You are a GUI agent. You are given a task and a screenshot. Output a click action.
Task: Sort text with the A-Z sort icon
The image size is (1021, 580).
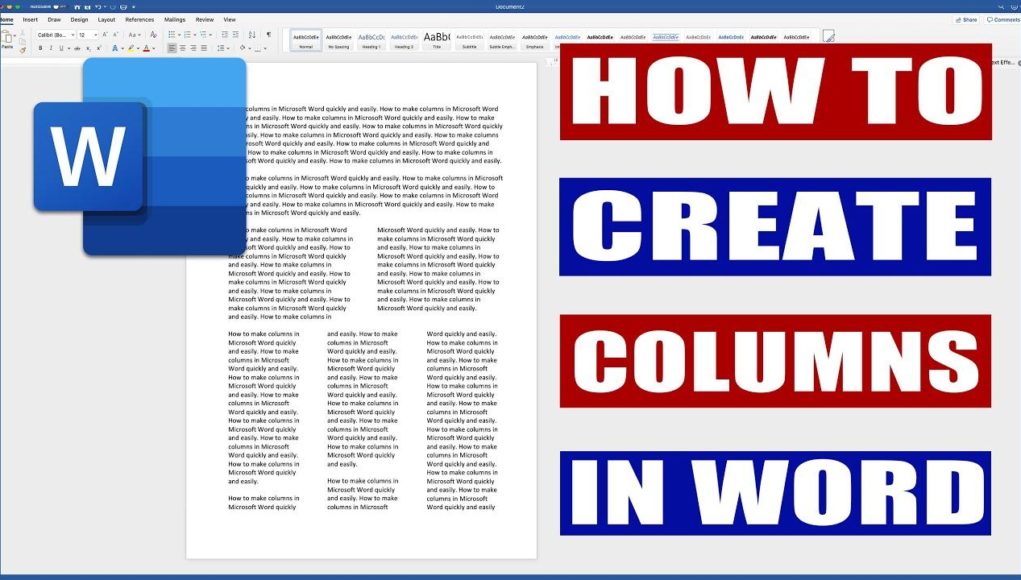click(x=252, y=35)
